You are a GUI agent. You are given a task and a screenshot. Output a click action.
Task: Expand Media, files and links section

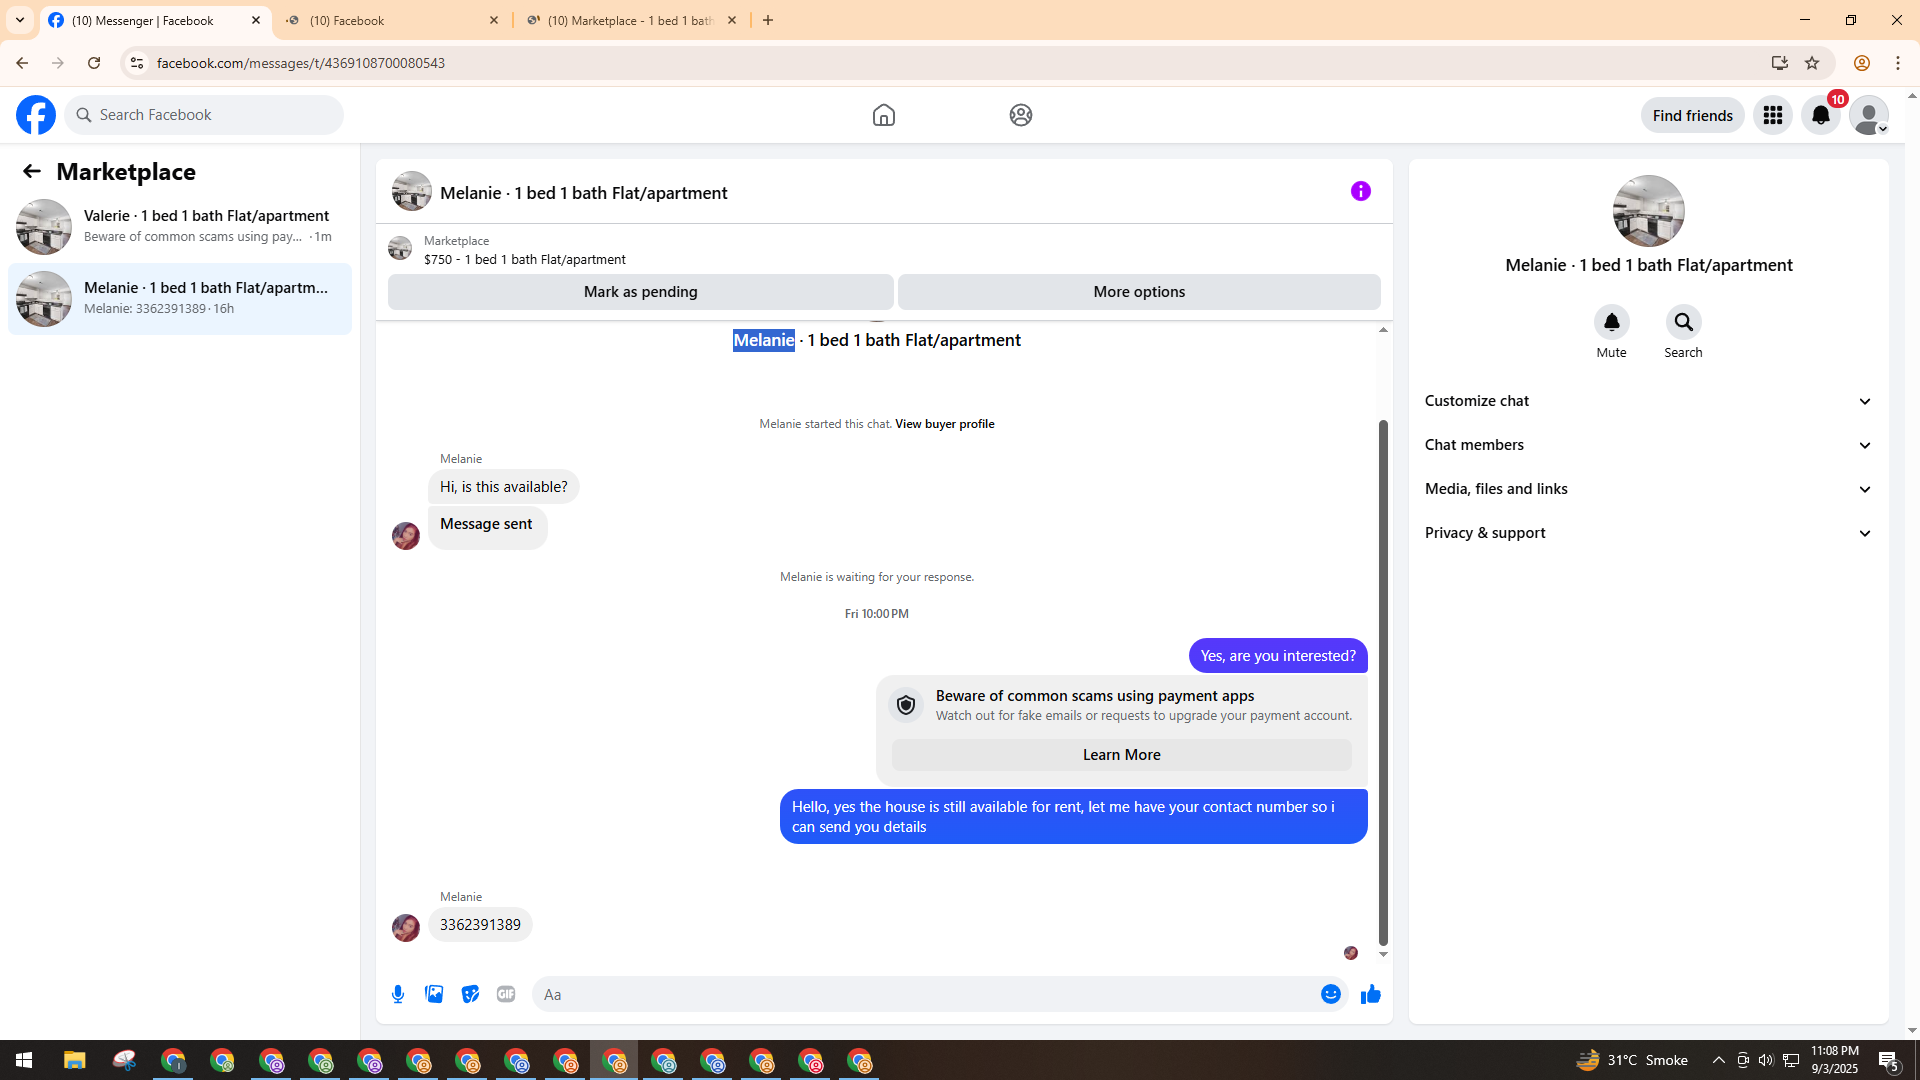pos(1648,489)
